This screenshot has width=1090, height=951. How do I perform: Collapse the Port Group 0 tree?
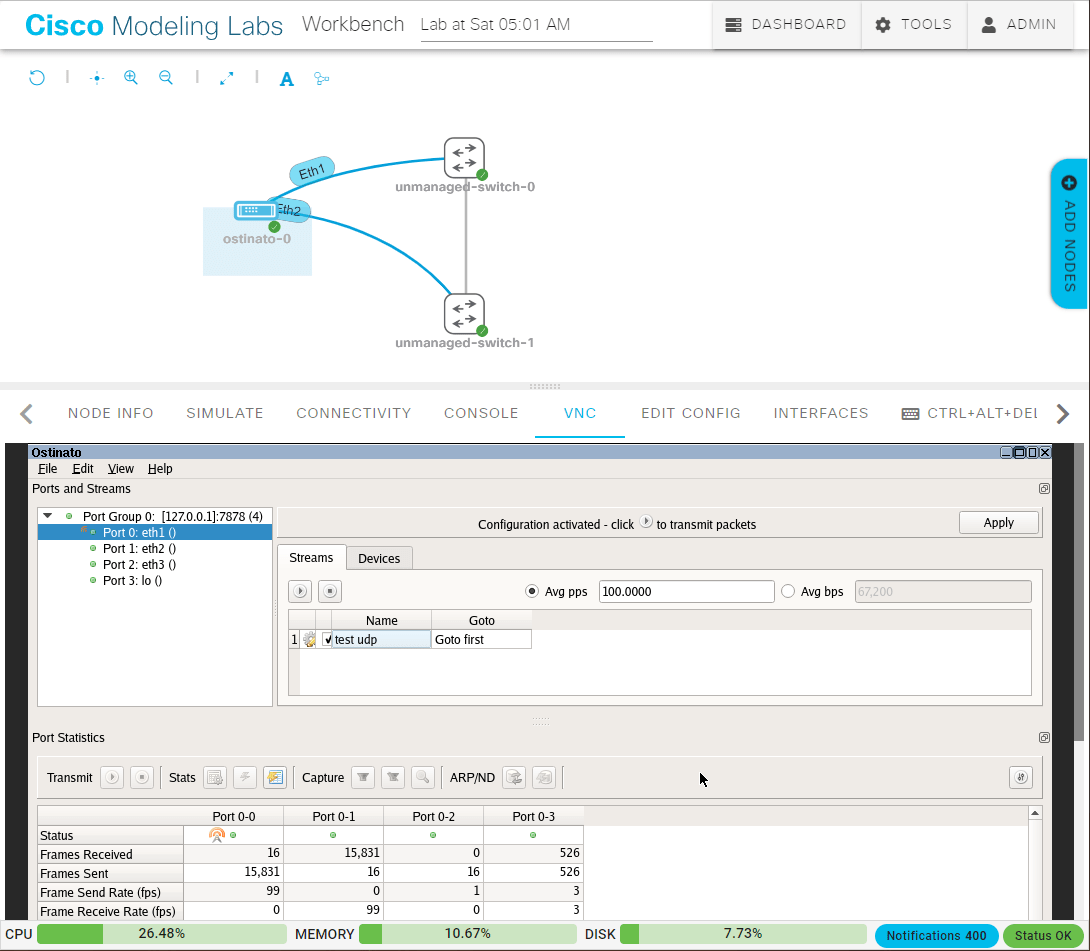pos(47,516)
